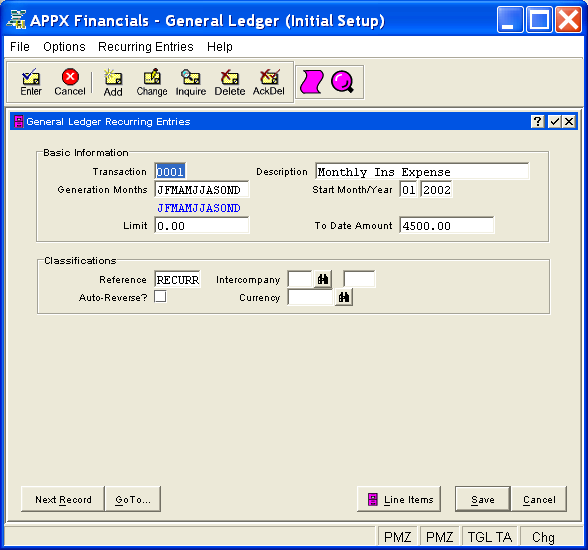The width and height of the screenshot is (588, 550).
Task: Click the Line Items button
Action: (399, 499)
